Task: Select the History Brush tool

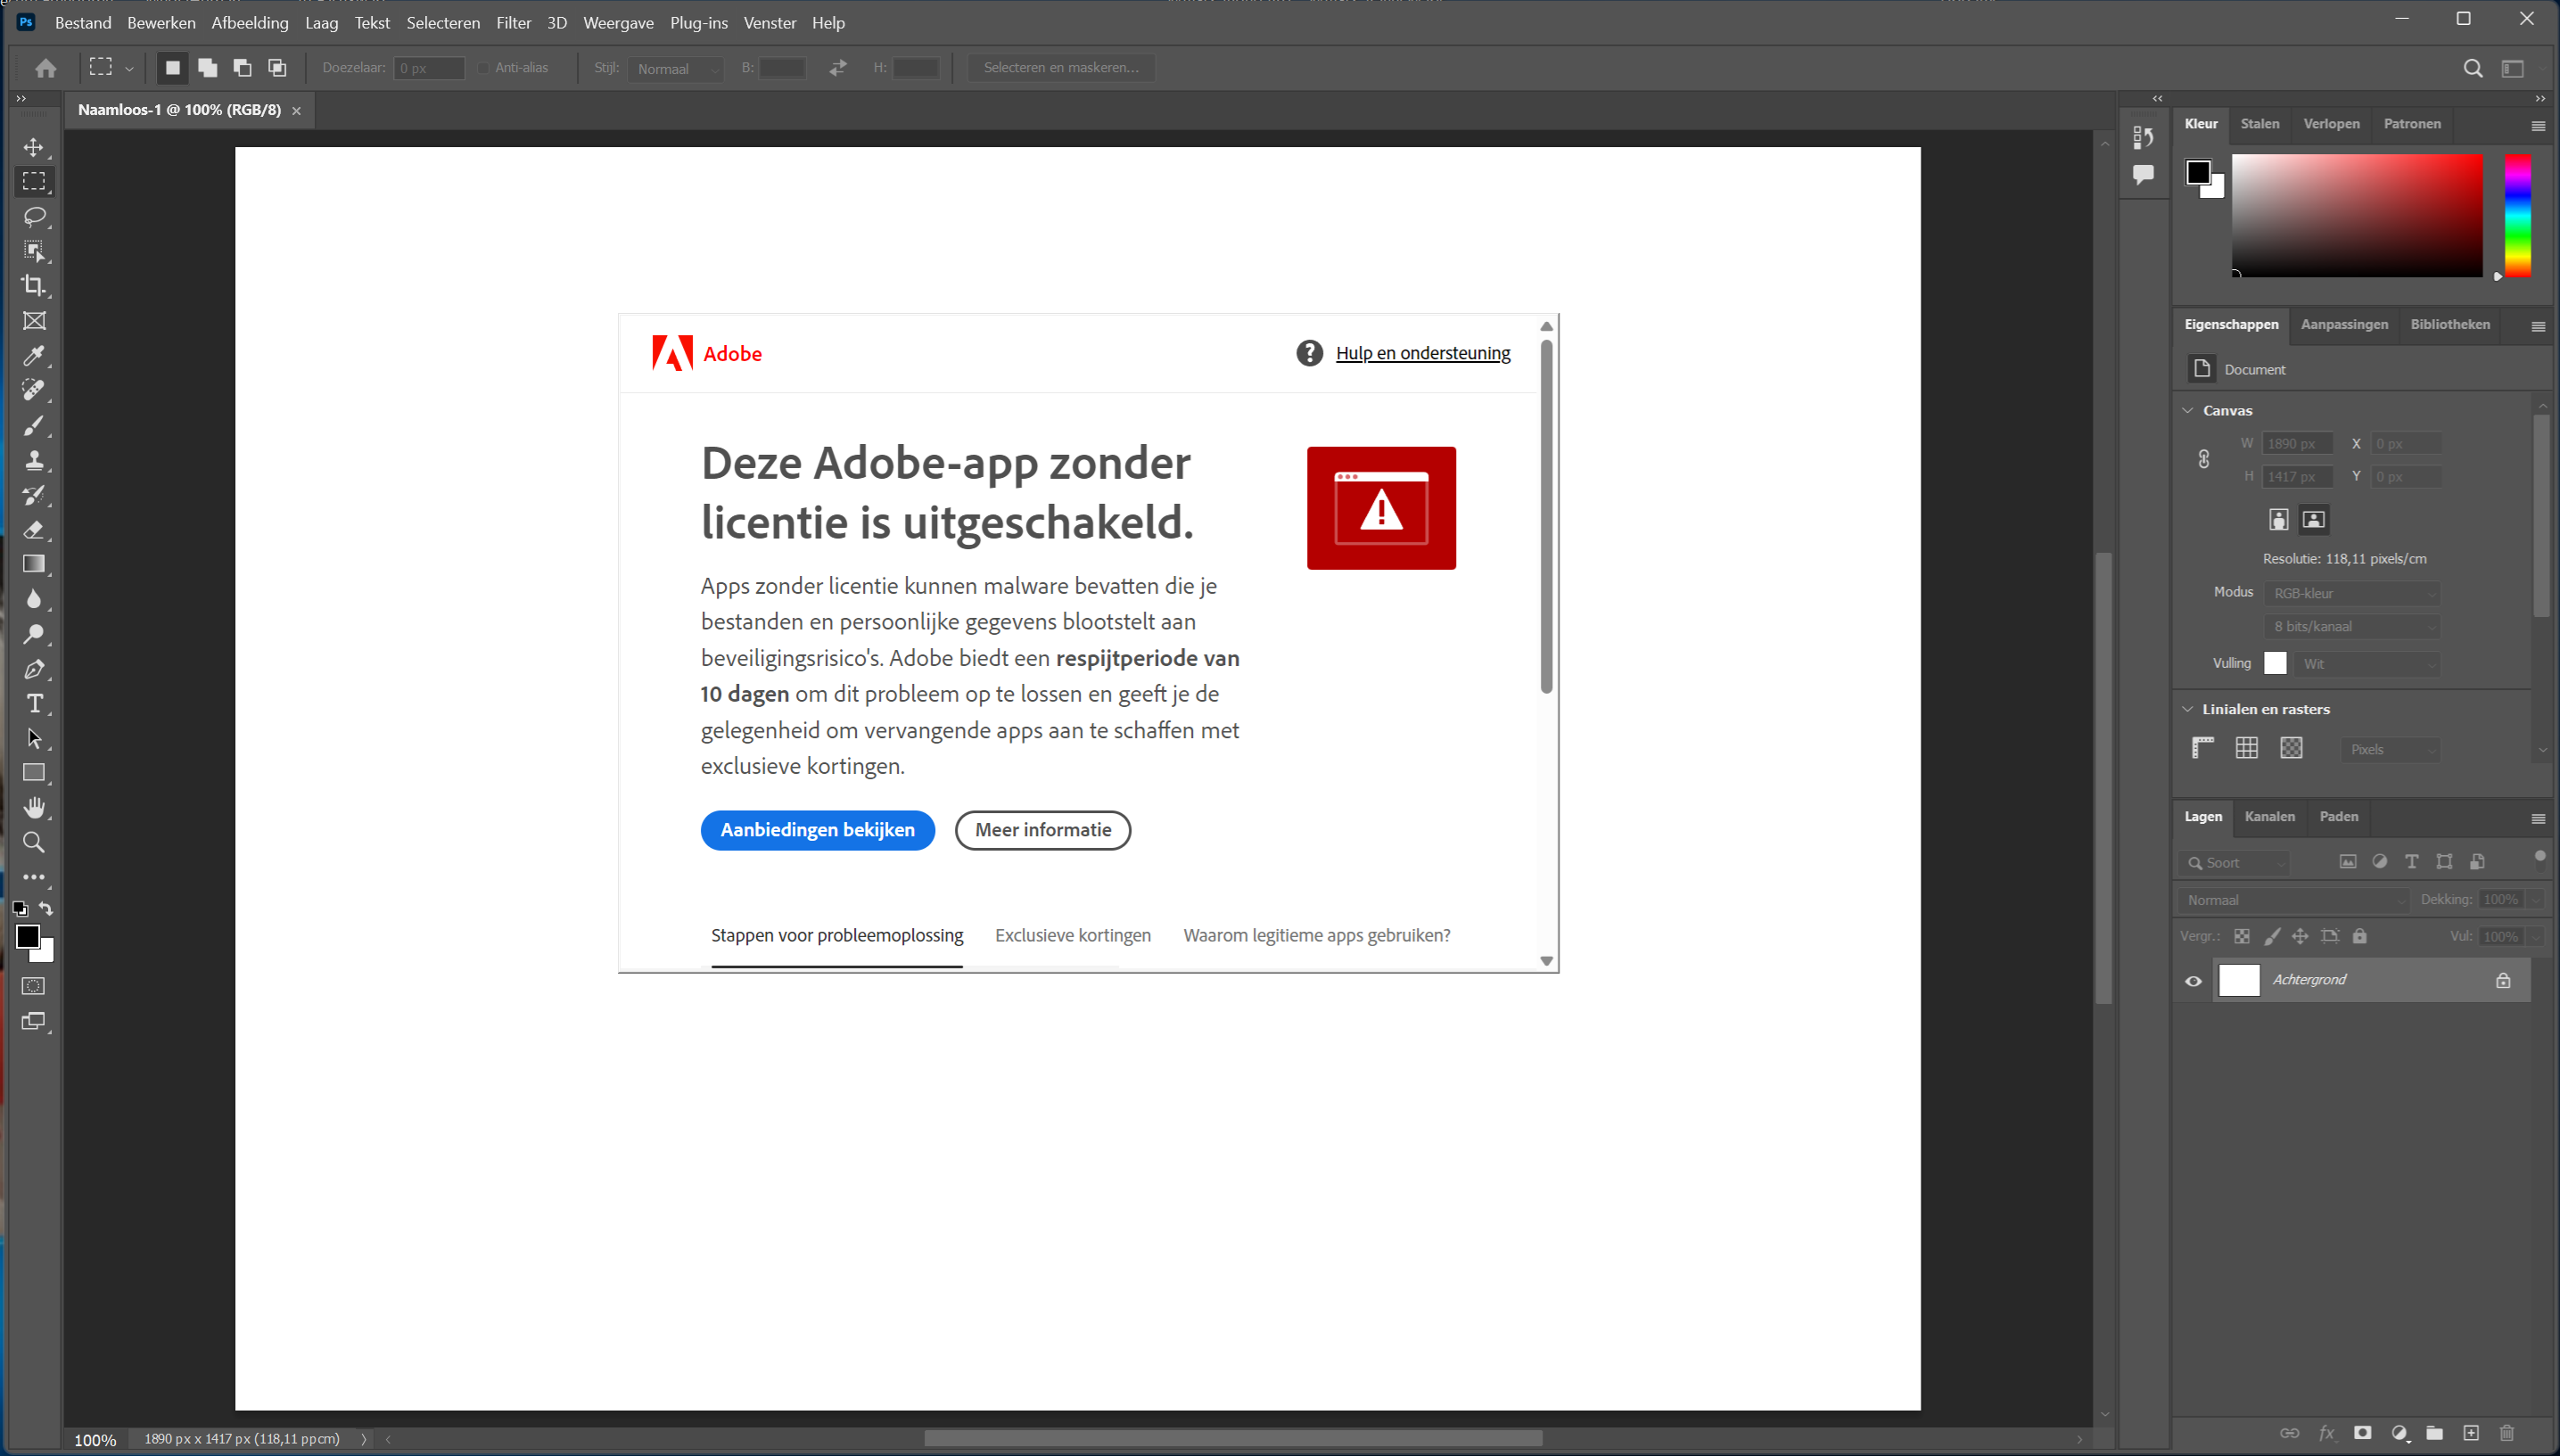Action: [x=34, y=494]
